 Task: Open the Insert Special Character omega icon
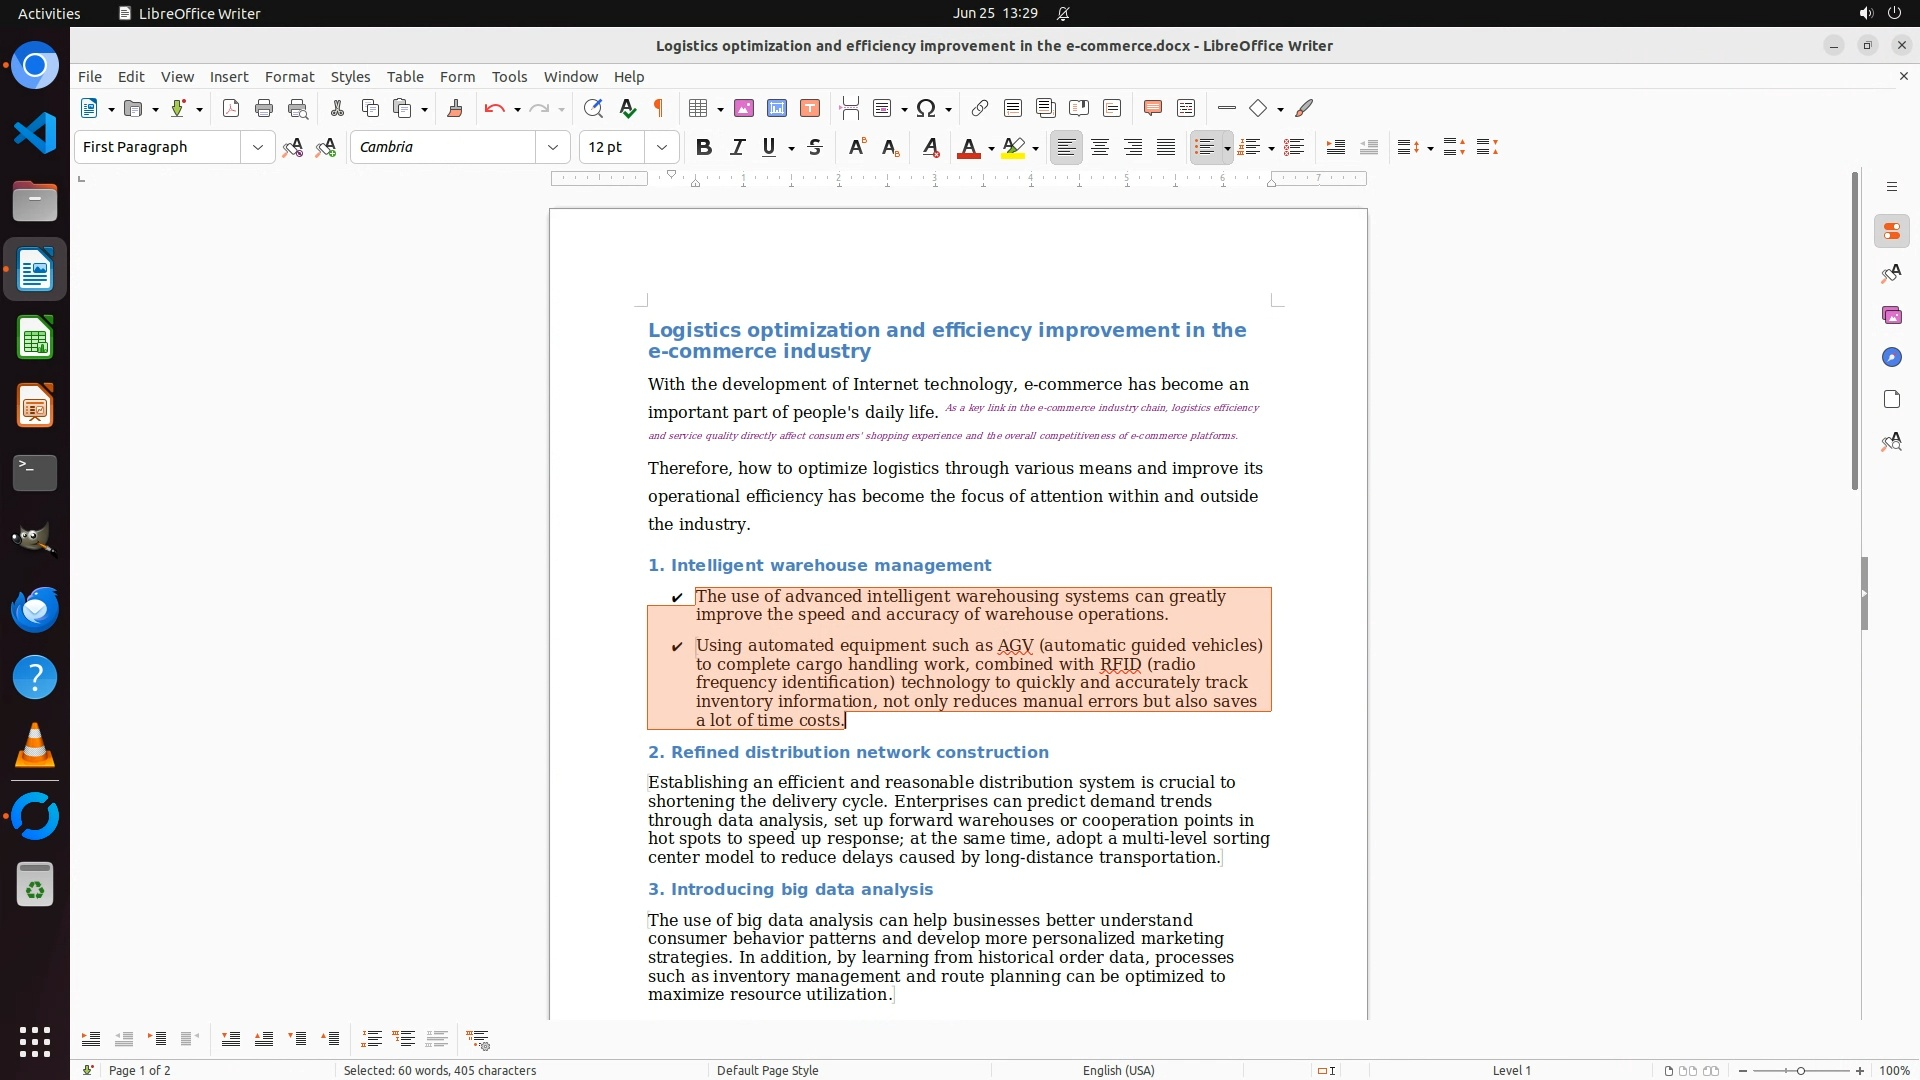click(x=926, y=108)
